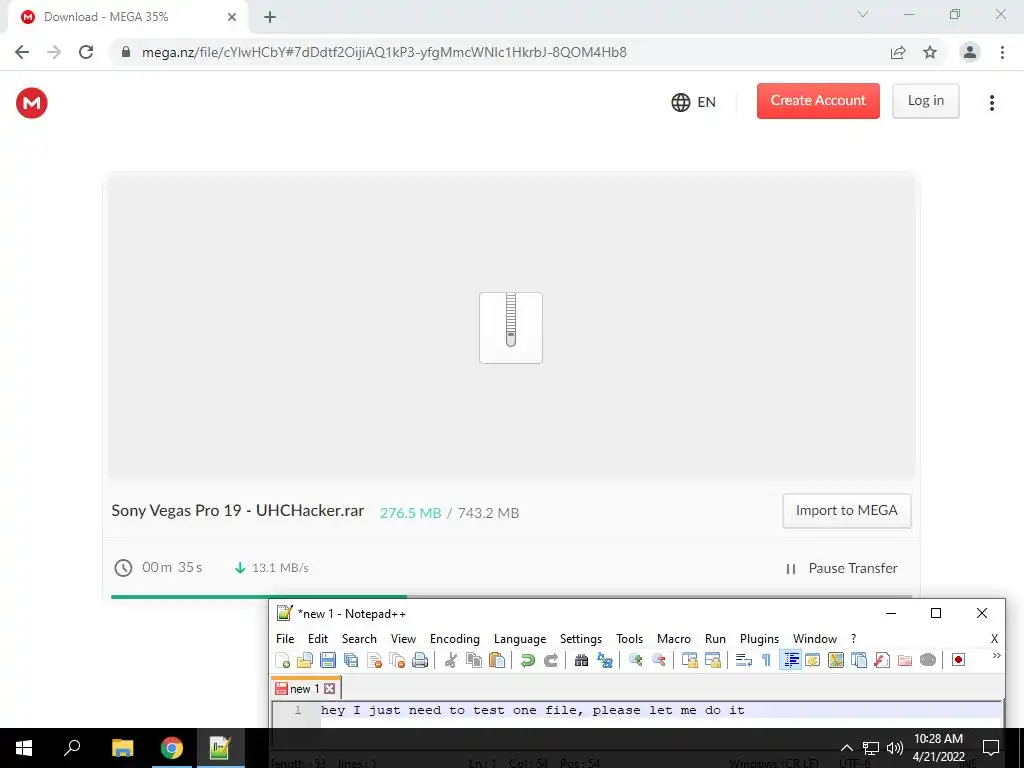Toggle the Document List panel icon
This screenshot has height=768, width=1024.
click(x=859, y=660)
